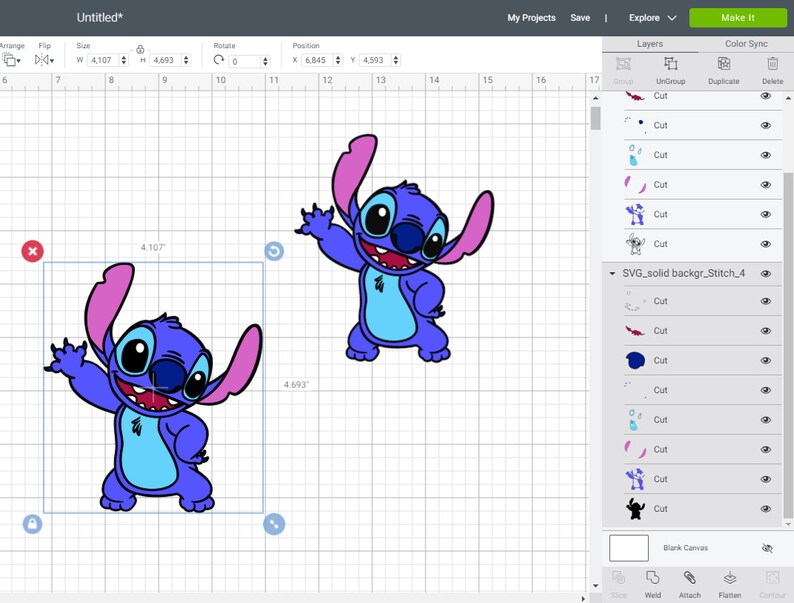Select the black silhouette layer thumbnail
Image resolution: width=794 pixels, height=603 pixels.
[635, 509]
